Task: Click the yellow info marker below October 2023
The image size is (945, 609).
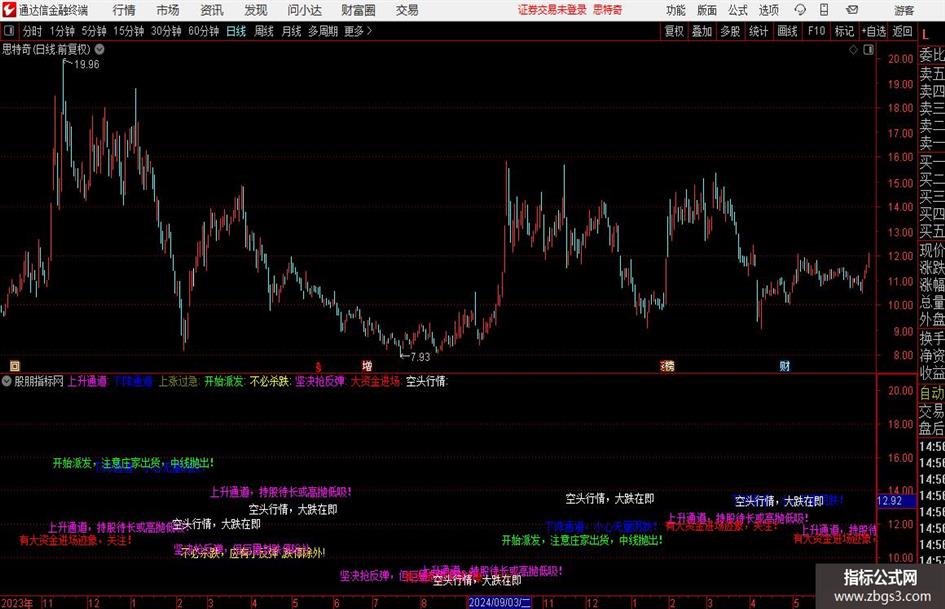Action: click(x=15, y=365)
